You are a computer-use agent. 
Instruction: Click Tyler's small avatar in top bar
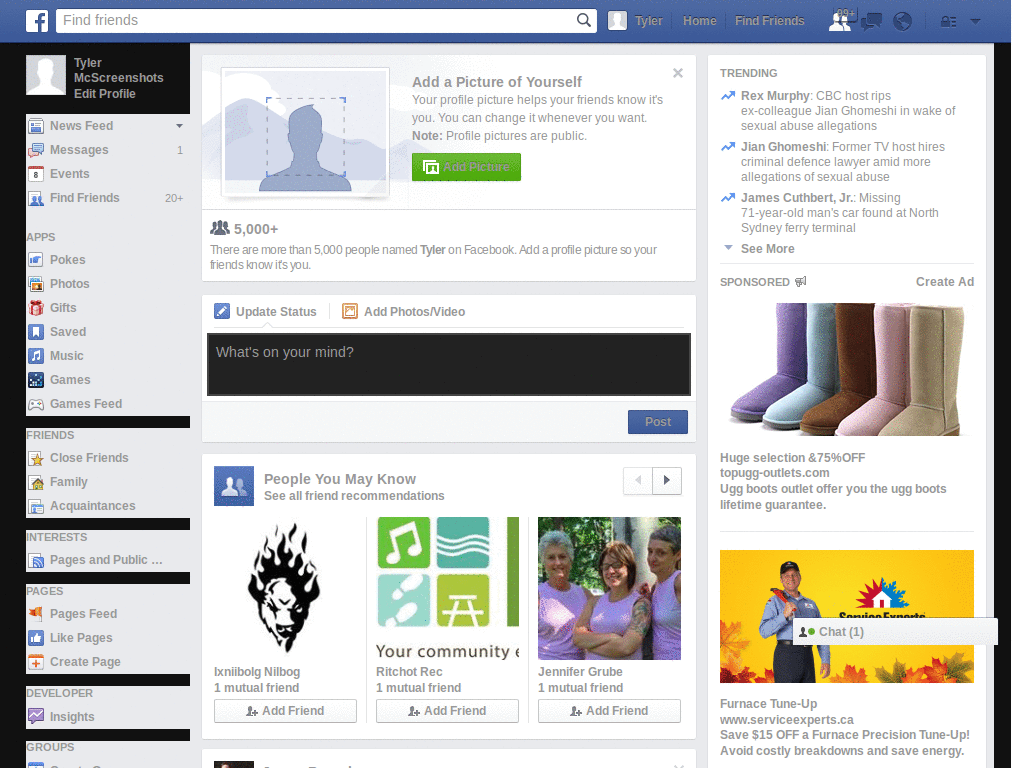(617, 21)
